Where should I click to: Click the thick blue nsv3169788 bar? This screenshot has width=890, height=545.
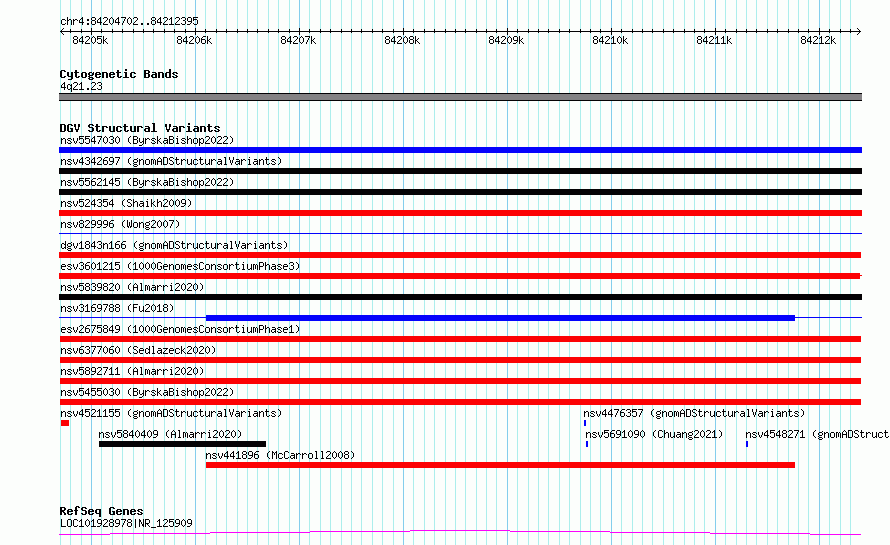click(500, 318)
